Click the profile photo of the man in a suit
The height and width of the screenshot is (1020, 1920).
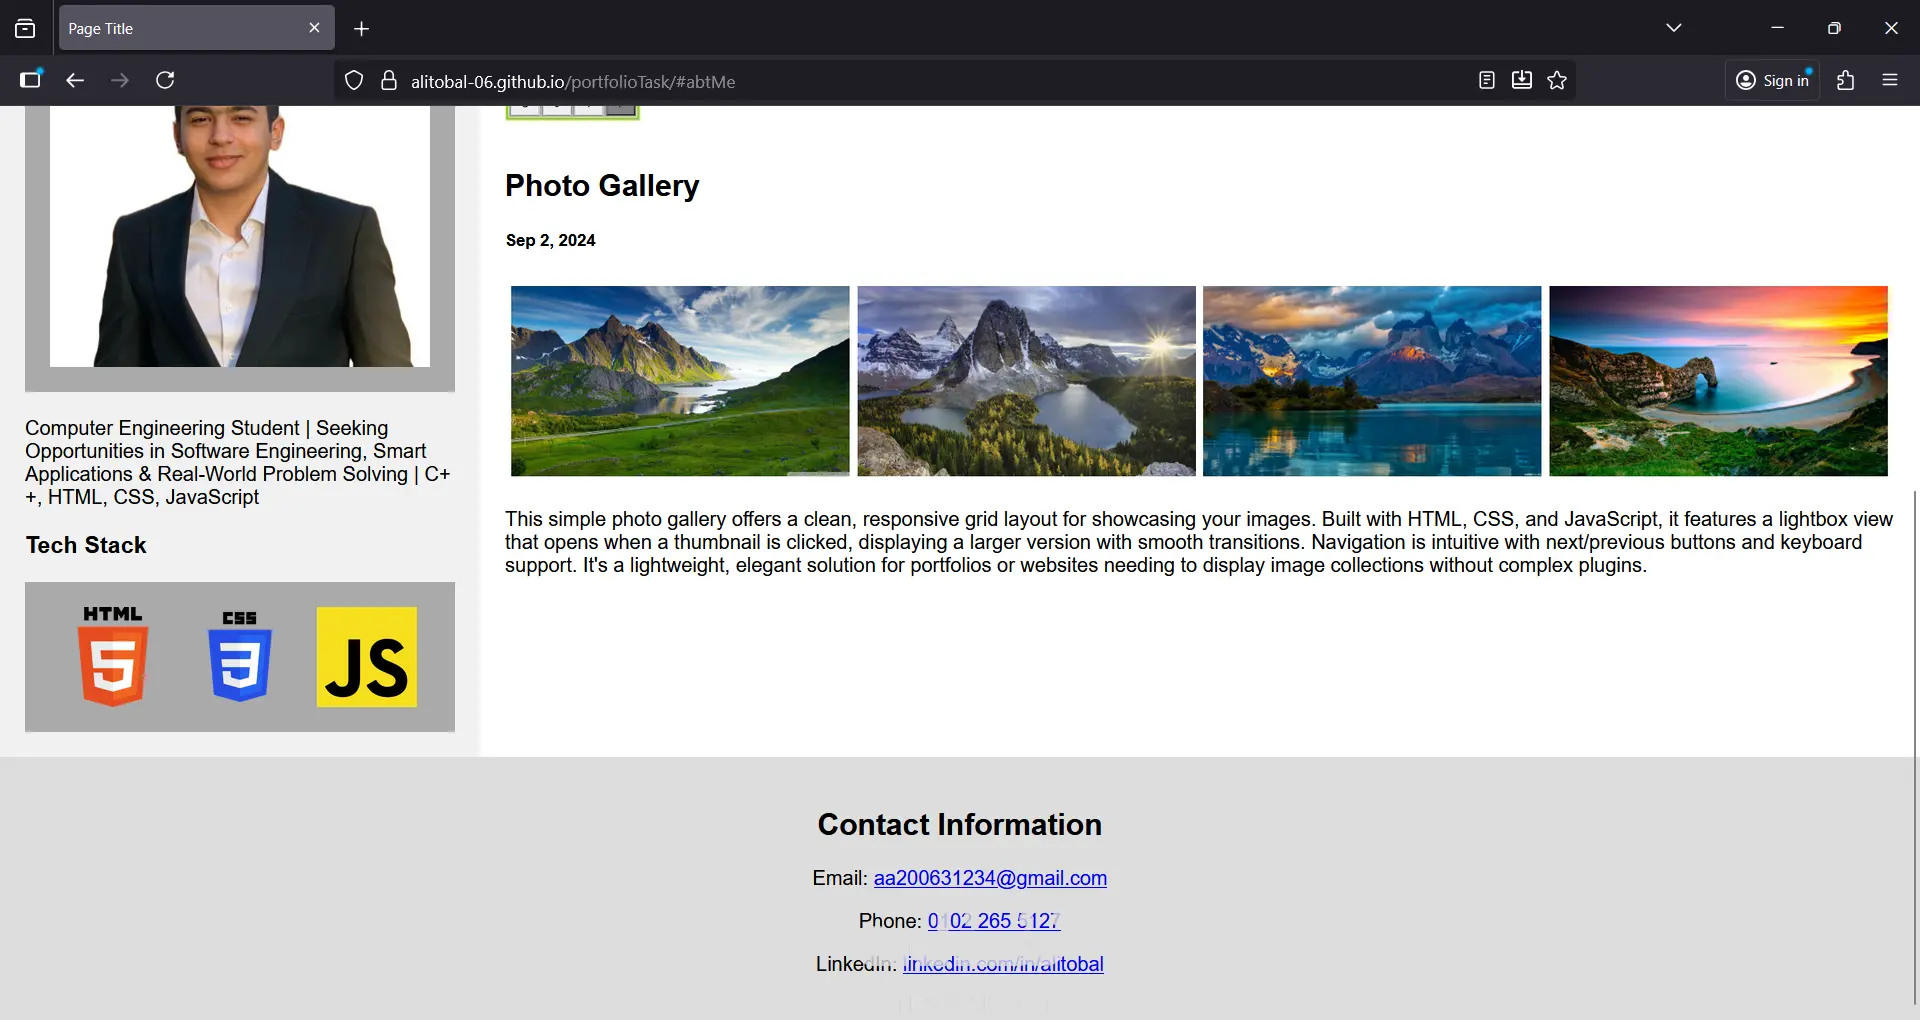[240, 236]
